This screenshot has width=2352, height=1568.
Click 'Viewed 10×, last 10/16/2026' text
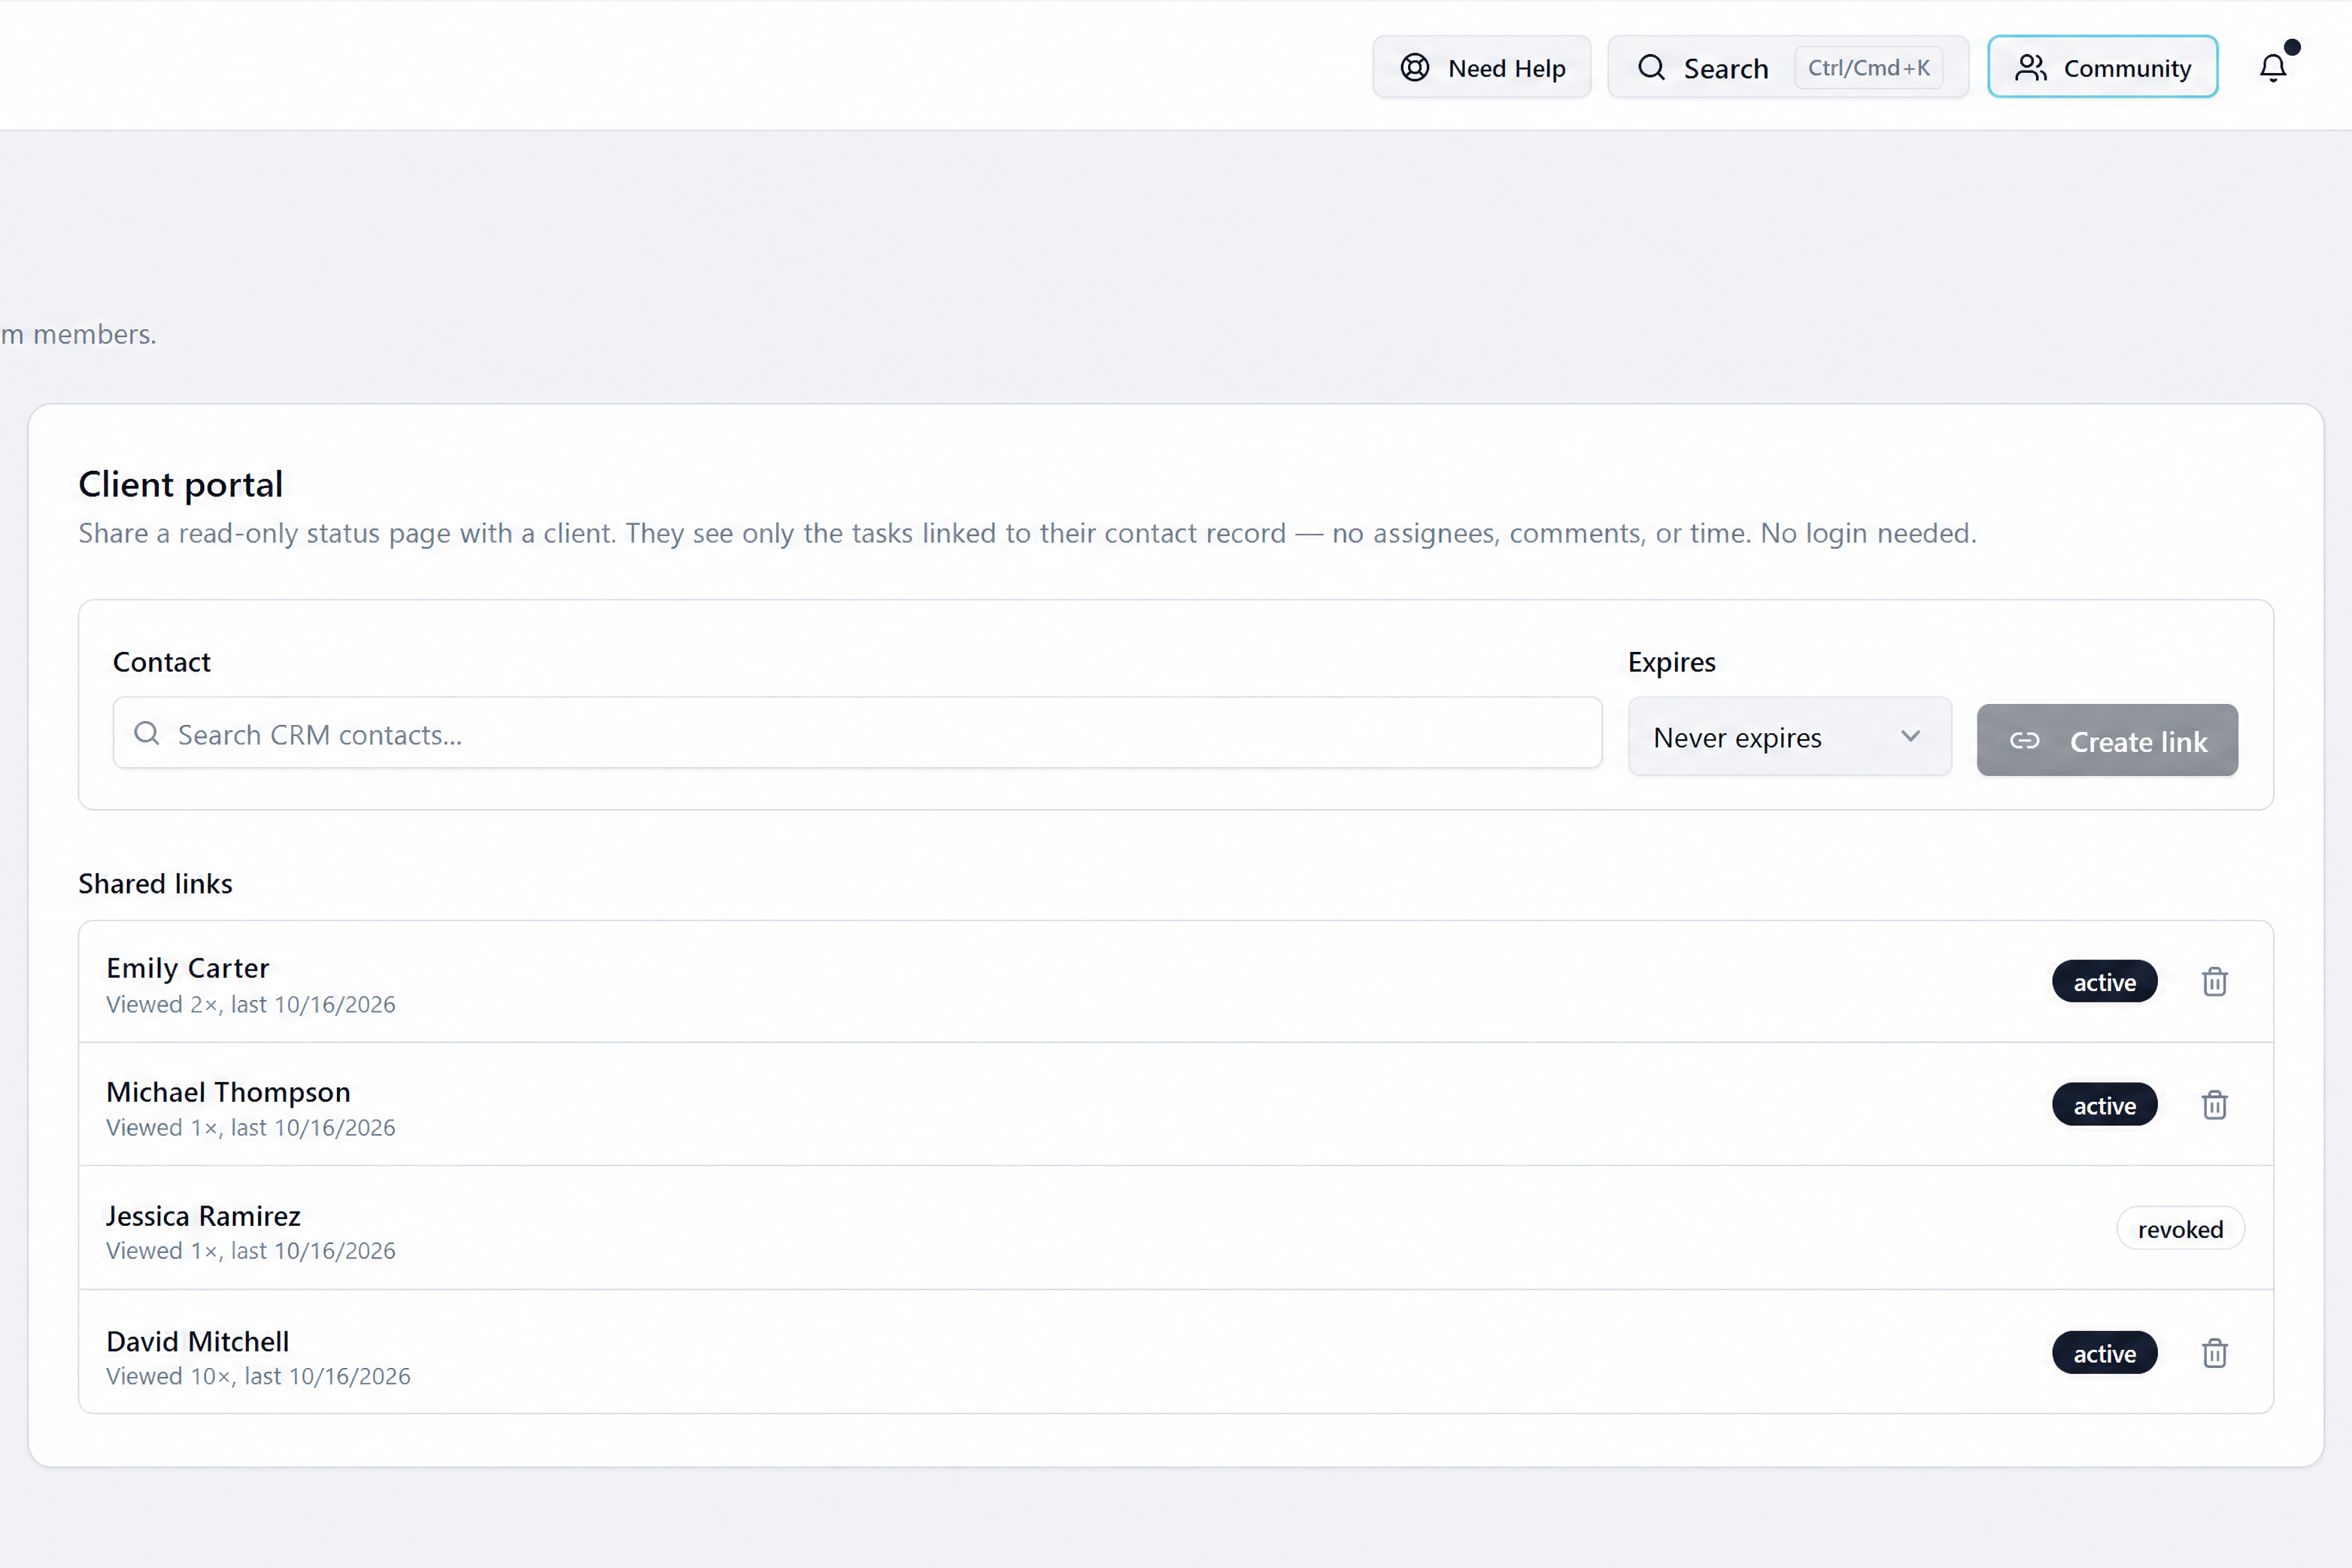pyautogui.click(x=258, y=1376)
